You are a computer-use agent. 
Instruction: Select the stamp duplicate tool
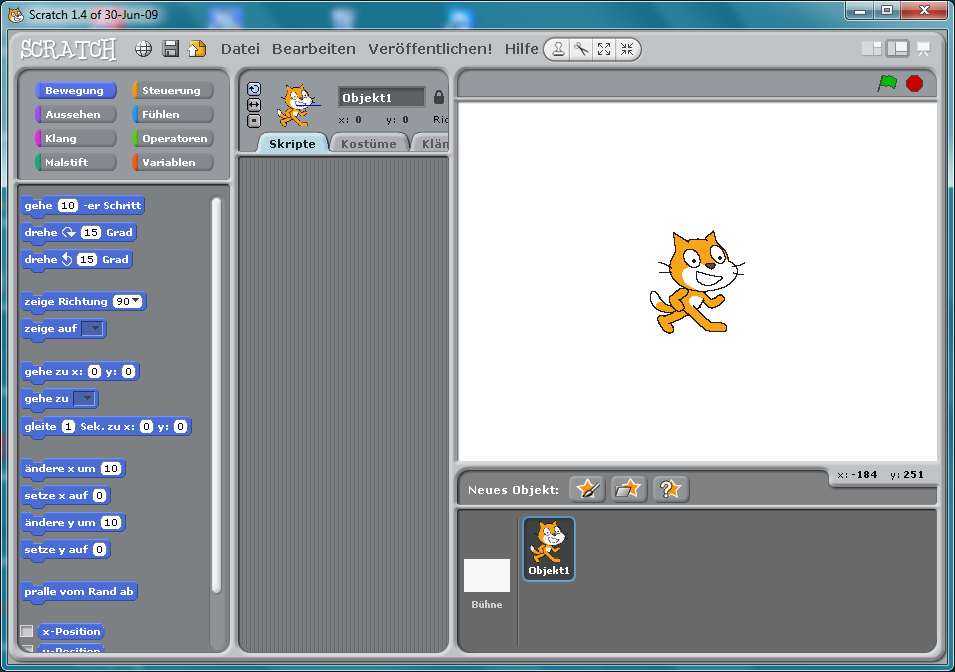[x=558, y=49]
